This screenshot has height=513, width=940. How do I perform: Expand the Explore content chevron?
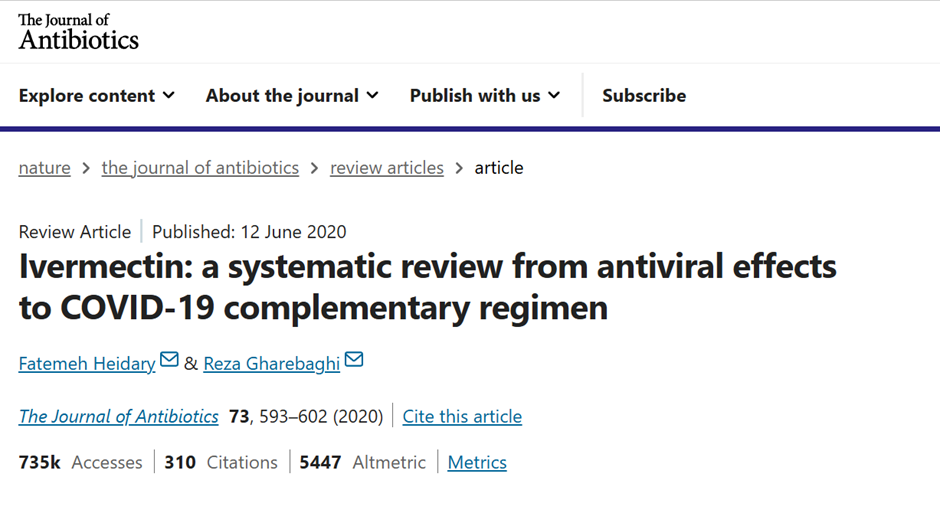[169, 95]
